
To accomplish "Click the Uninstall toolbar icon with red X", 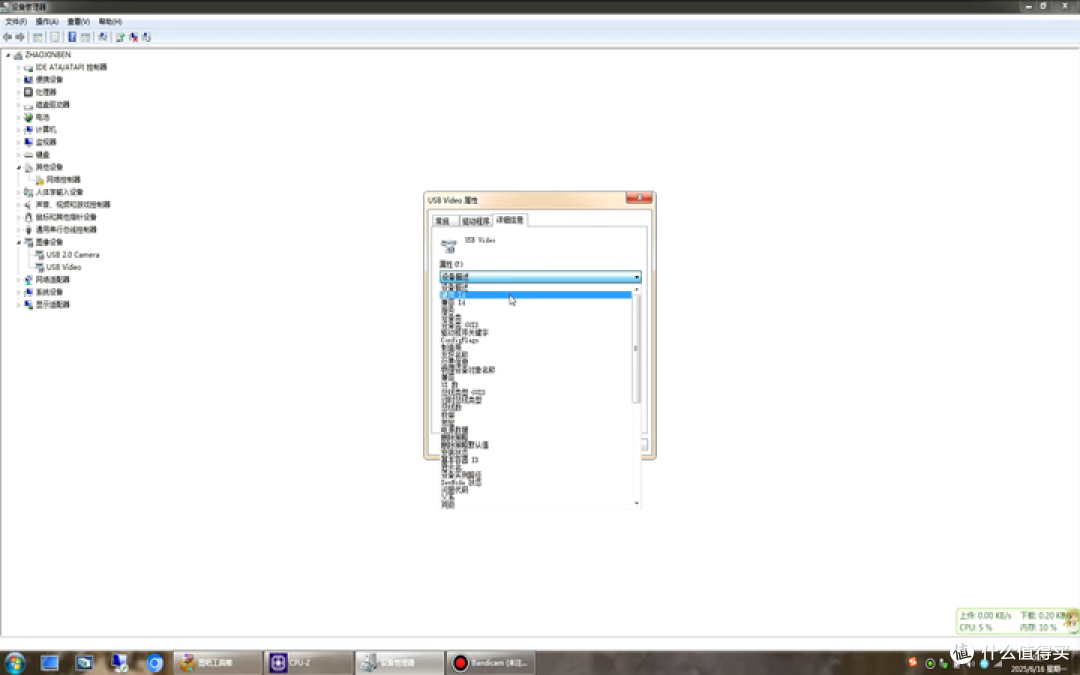I will pyautogui.click(x=133, y=37).
